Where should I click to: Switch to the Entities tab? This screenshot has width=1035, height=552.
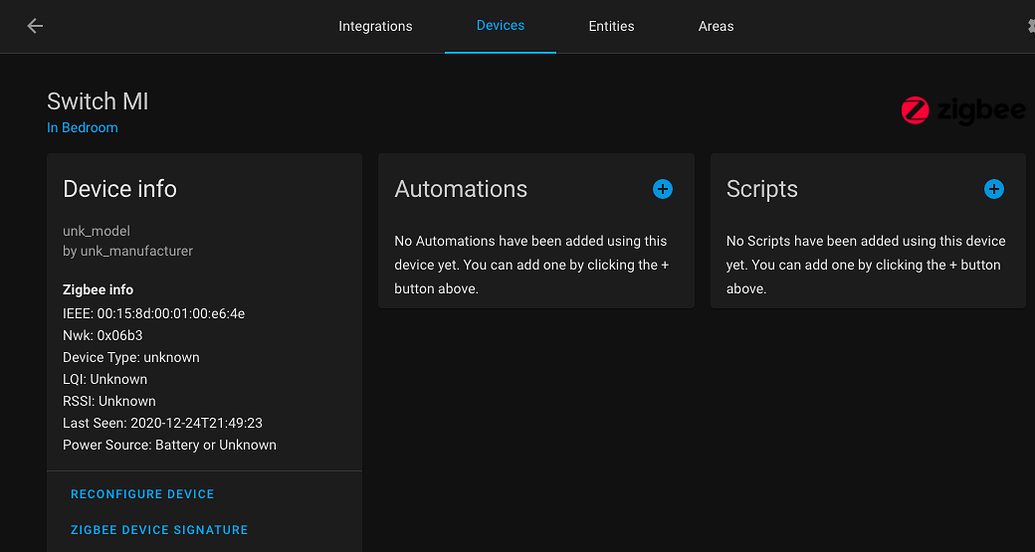coord(611,26)
